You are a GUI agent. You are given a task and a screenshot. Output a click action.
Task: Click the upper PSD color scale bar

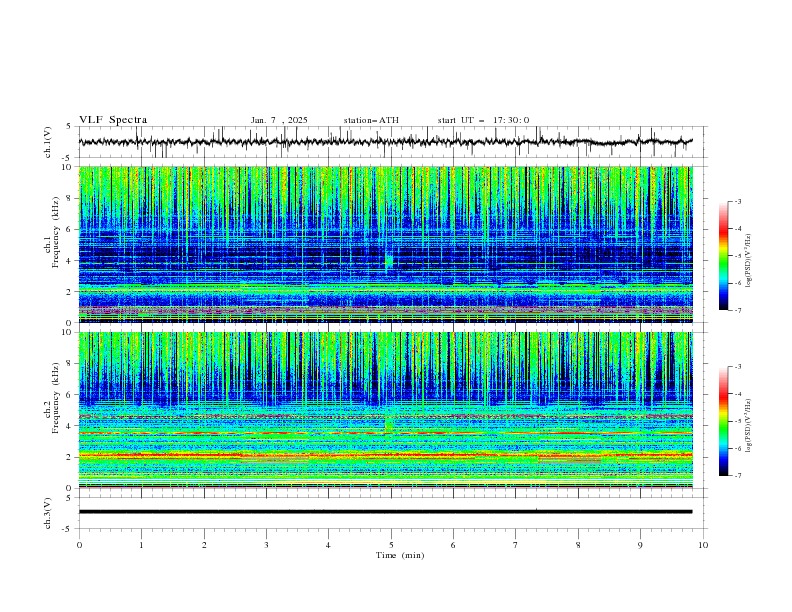(x=723, y=255)
